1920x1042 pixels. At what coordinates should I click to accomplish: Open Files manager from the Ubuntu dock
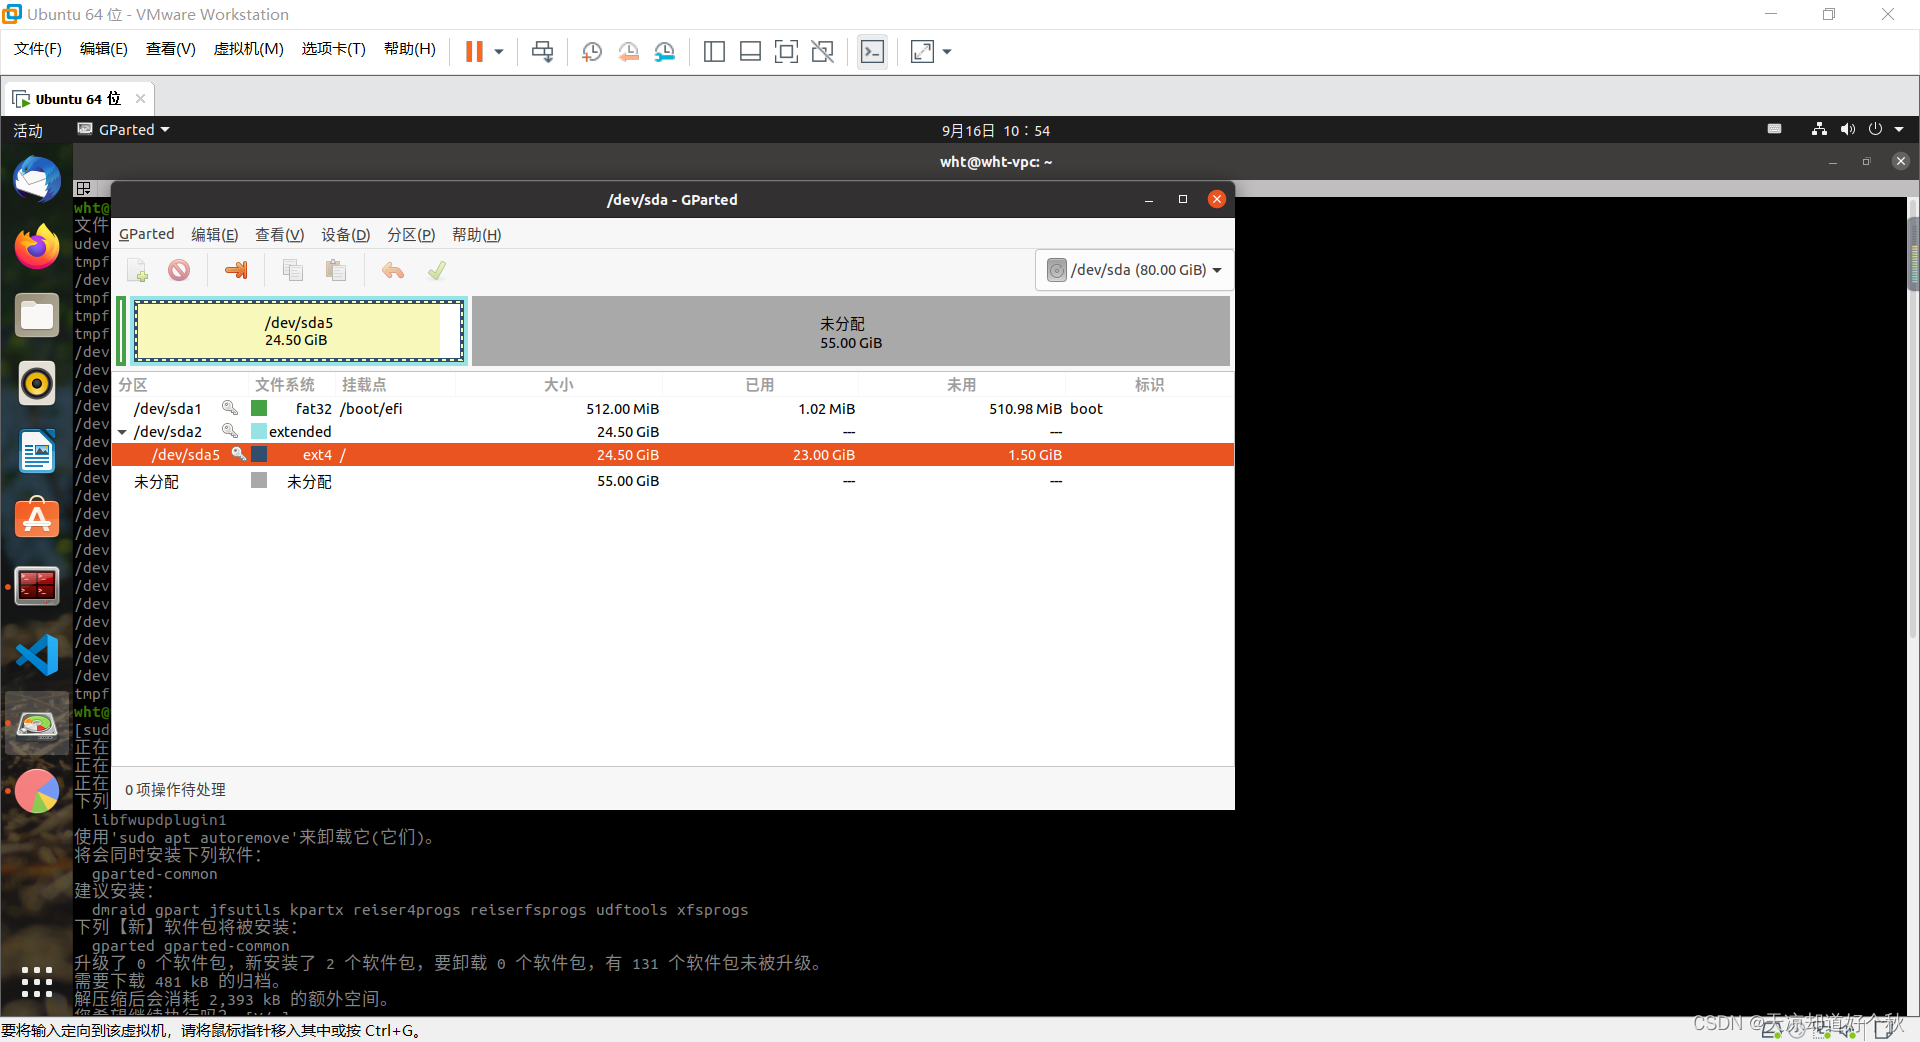coord(37,315)
